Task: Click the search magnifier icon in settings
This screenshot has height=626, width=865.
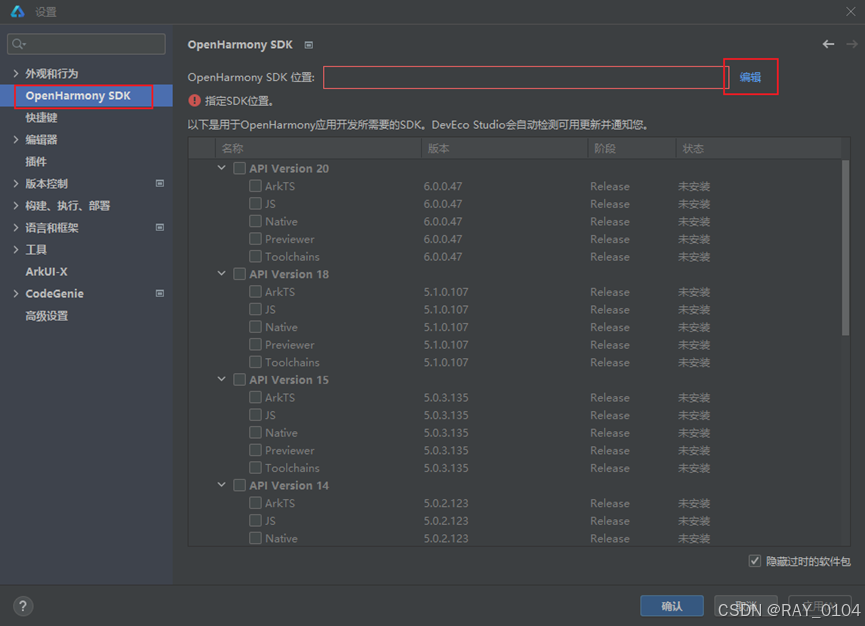Action: tap(18, 44)
